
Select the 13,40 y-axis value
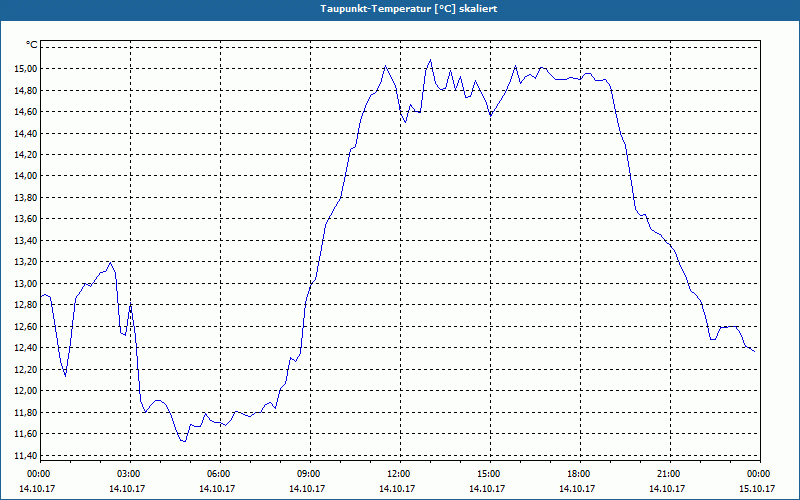pos(26,240)
